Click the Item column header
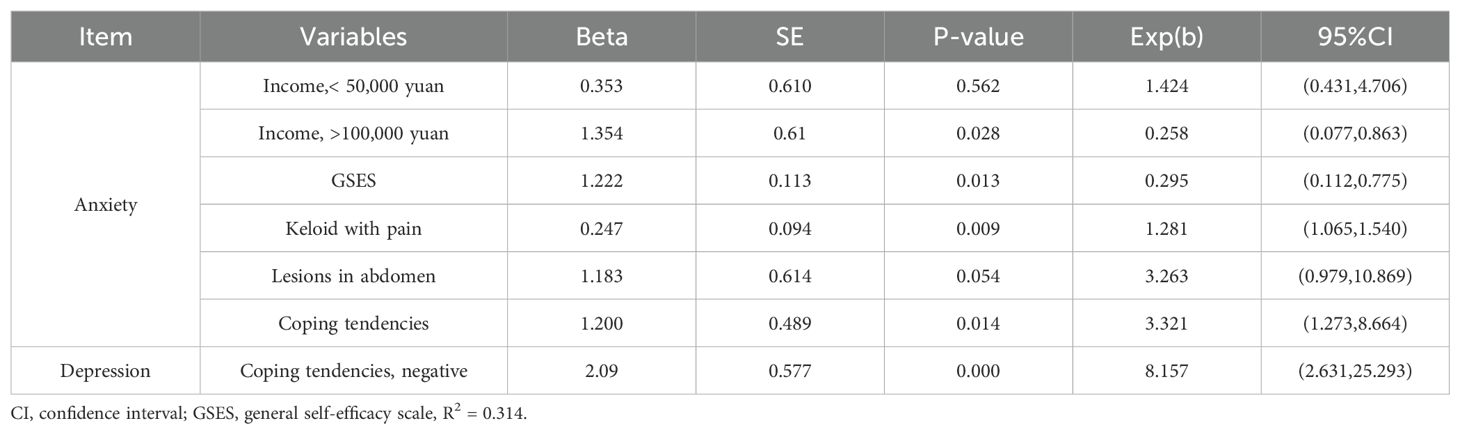The image size is (1460, 434). tap(104, 37)
